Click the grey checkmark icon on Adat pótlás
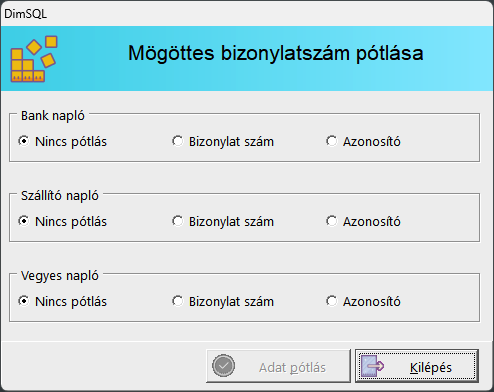Image resolution: width=494 pixels, height=392 pixels. click(223, 366)
